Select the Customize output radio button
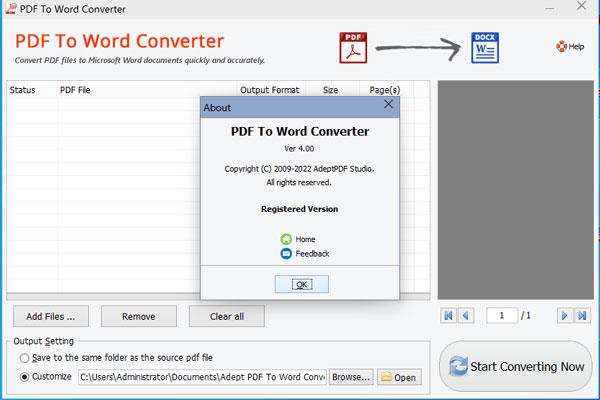The height and width of the screenshot is (400, 600). tap(24, 377)
